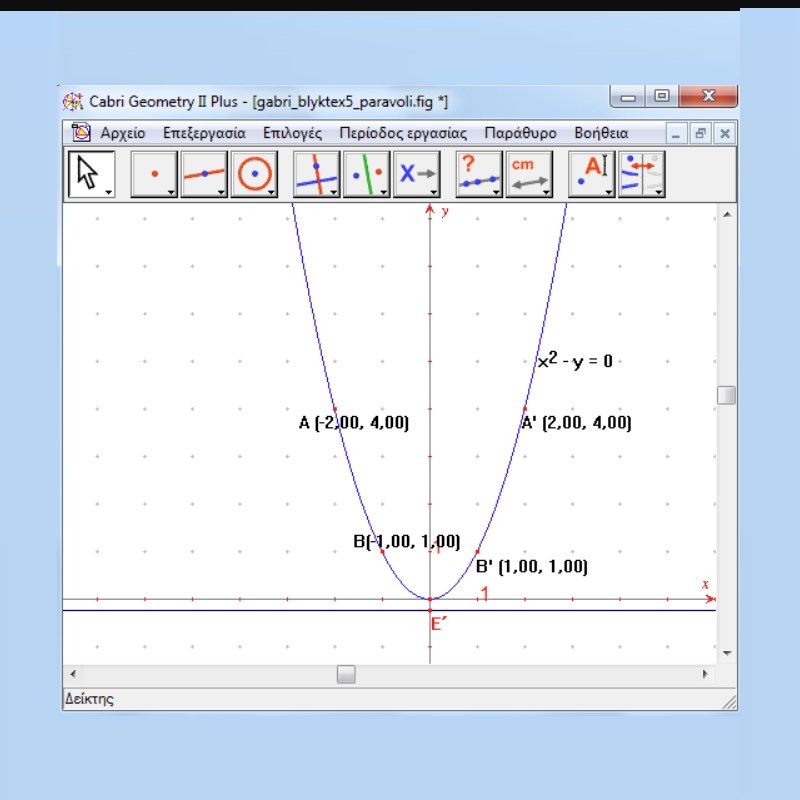Screen dimensions: 800x800
Task: Close the Cabri Geometry main window
Action: (709, 96)
